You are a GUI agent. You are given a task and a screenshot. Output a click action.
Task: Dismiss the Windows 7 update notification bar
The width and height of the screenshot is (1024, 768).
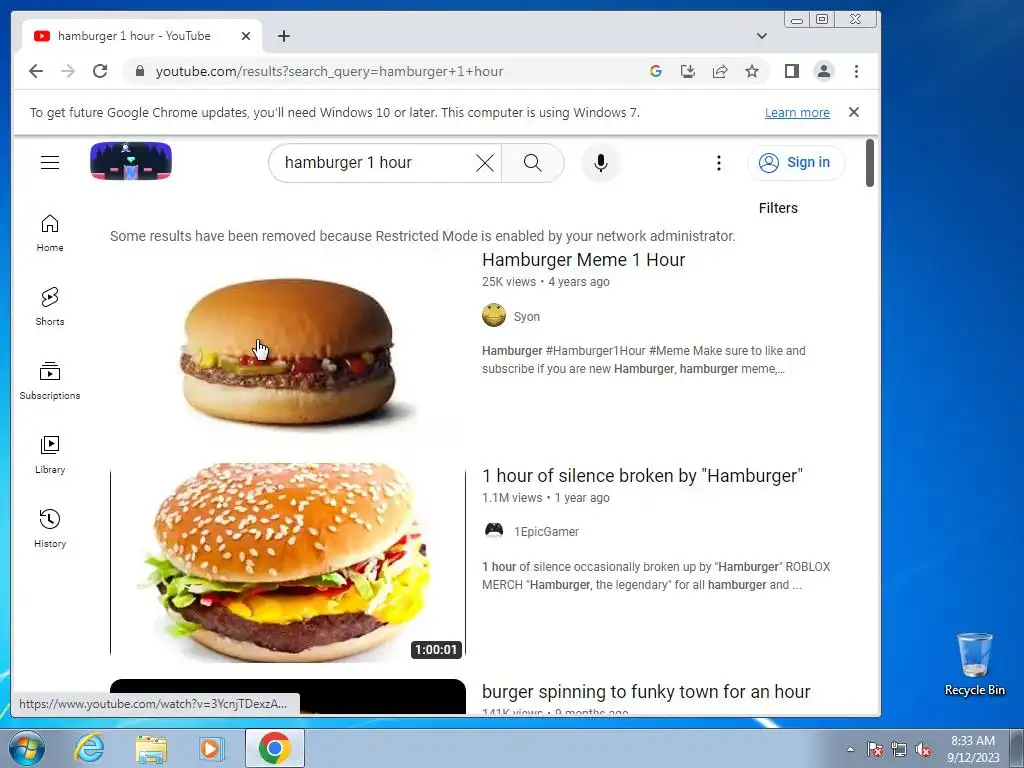click(854, 112)
